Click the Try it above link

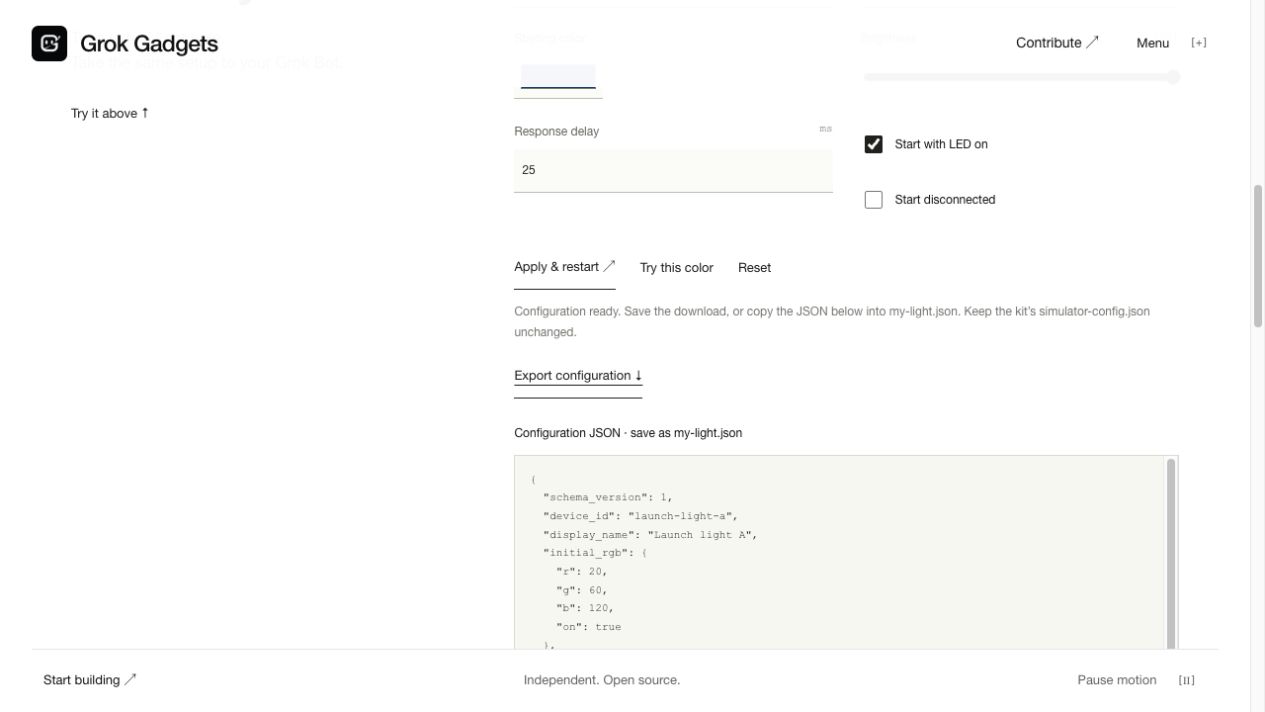coord(109,113)
